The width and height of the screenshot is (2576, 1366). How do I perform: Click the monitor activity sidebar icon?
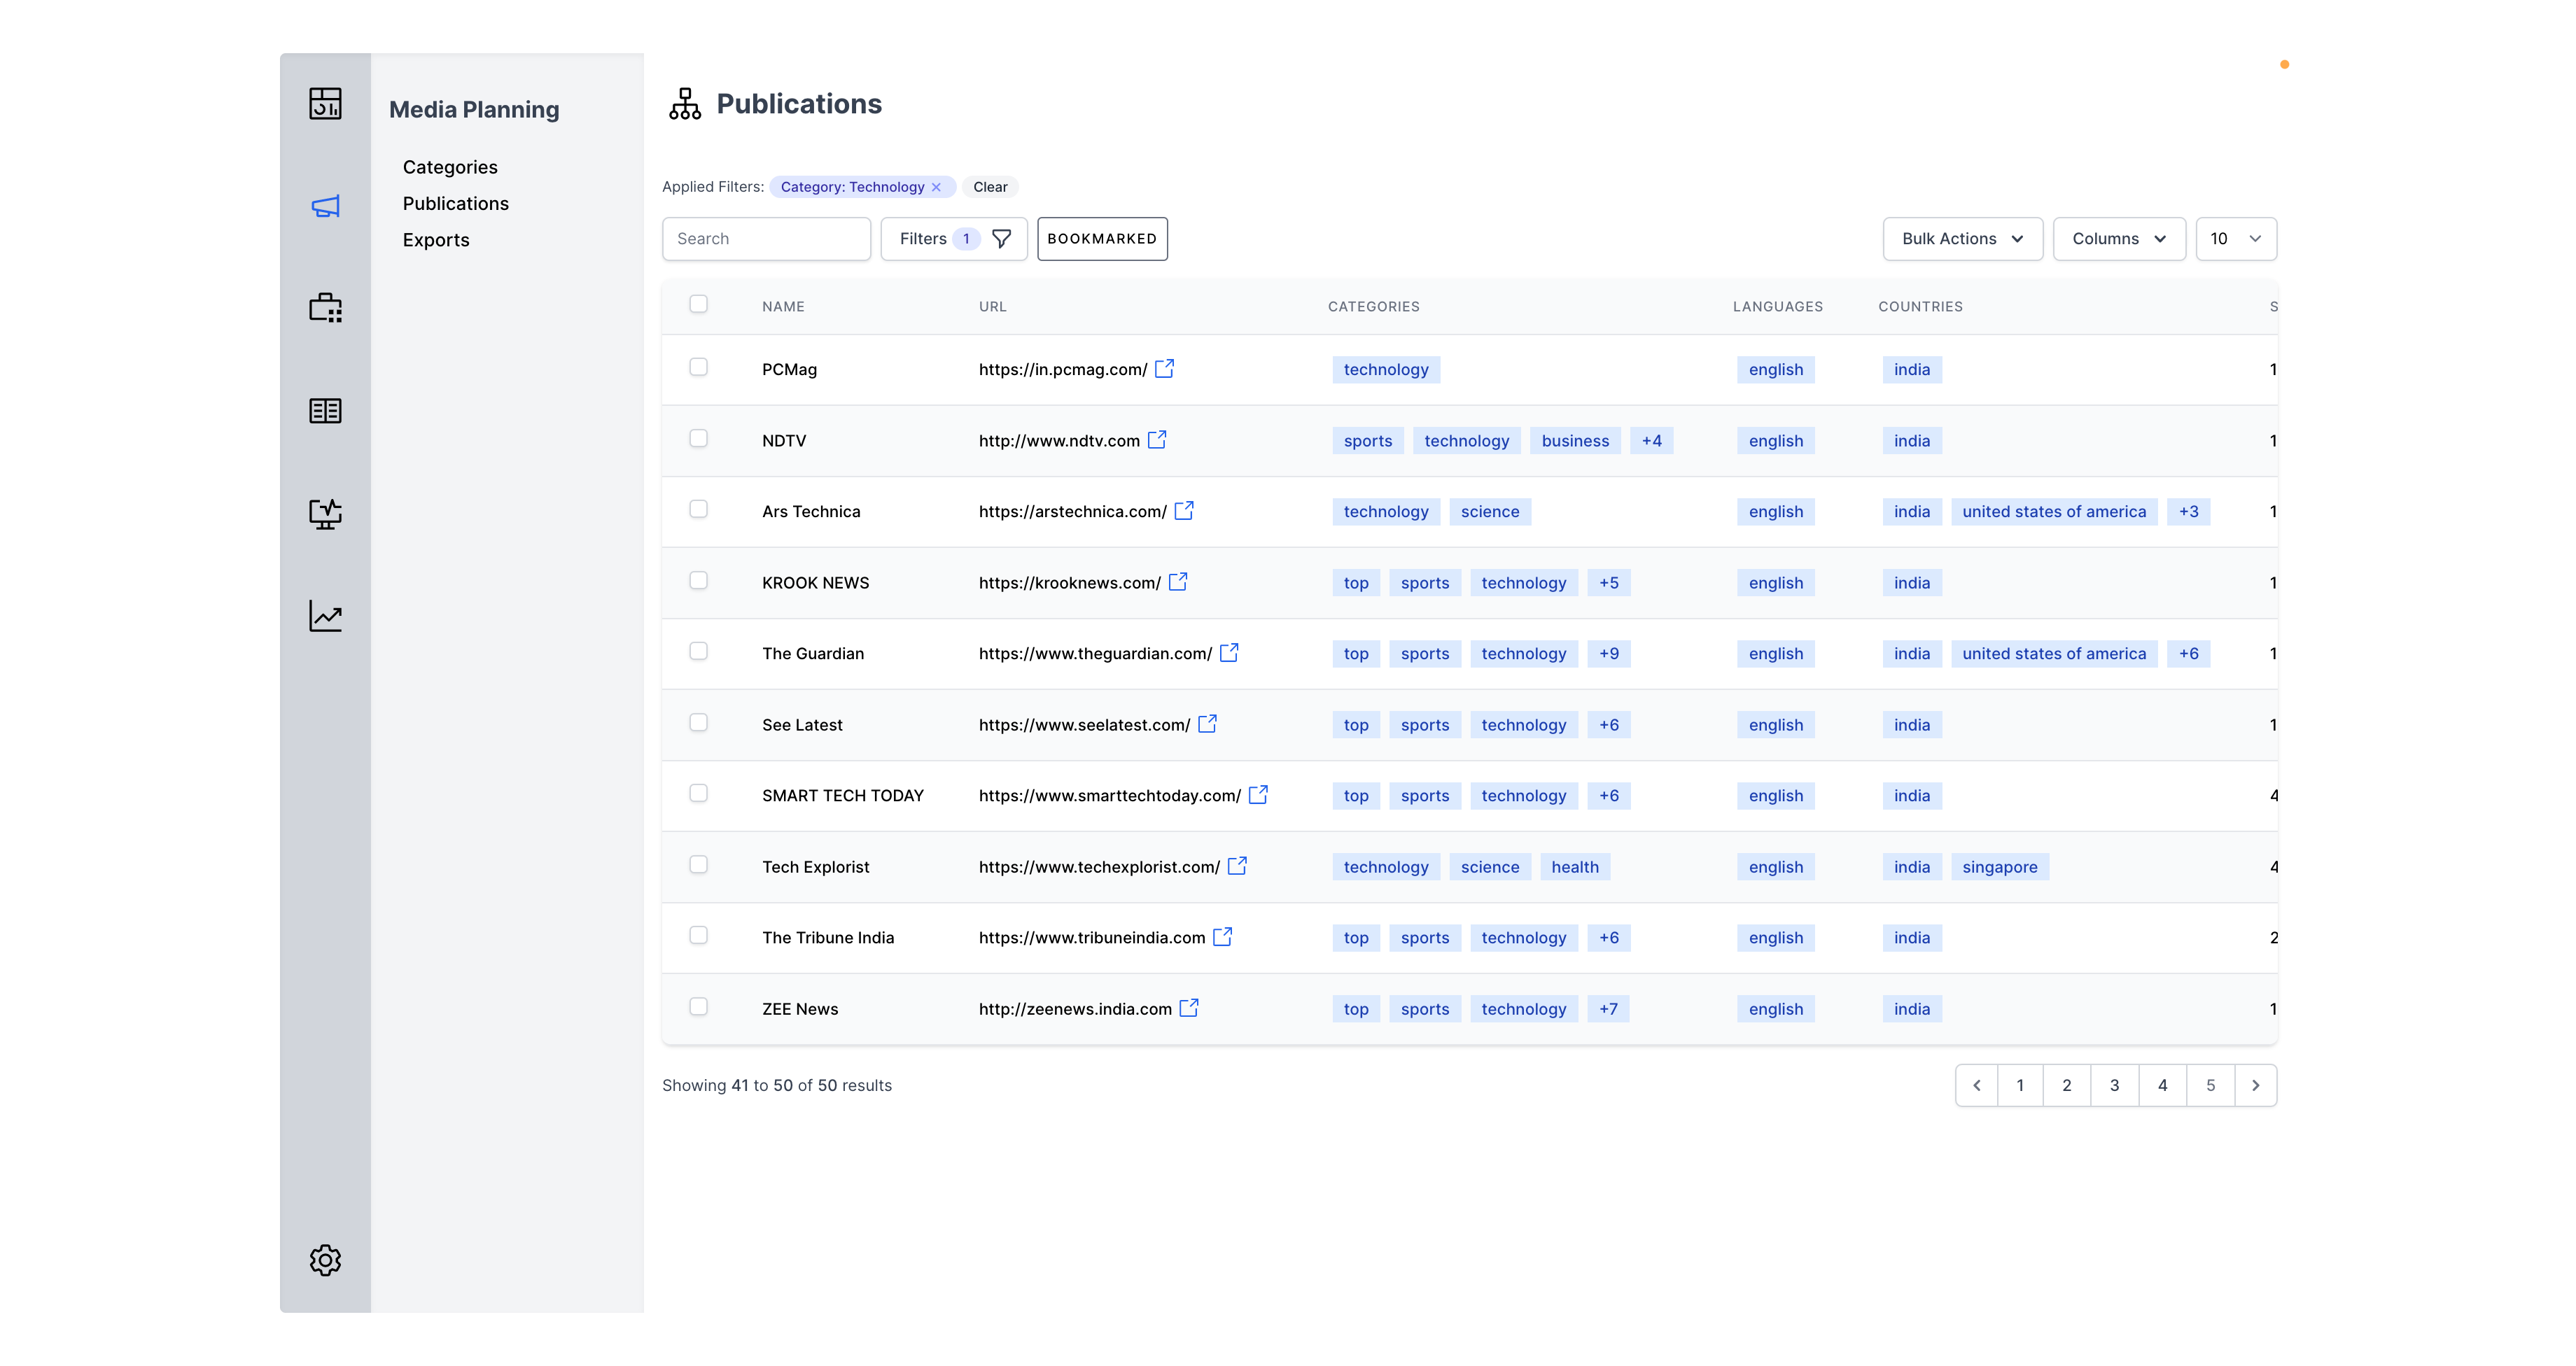[x=325, y=514]
